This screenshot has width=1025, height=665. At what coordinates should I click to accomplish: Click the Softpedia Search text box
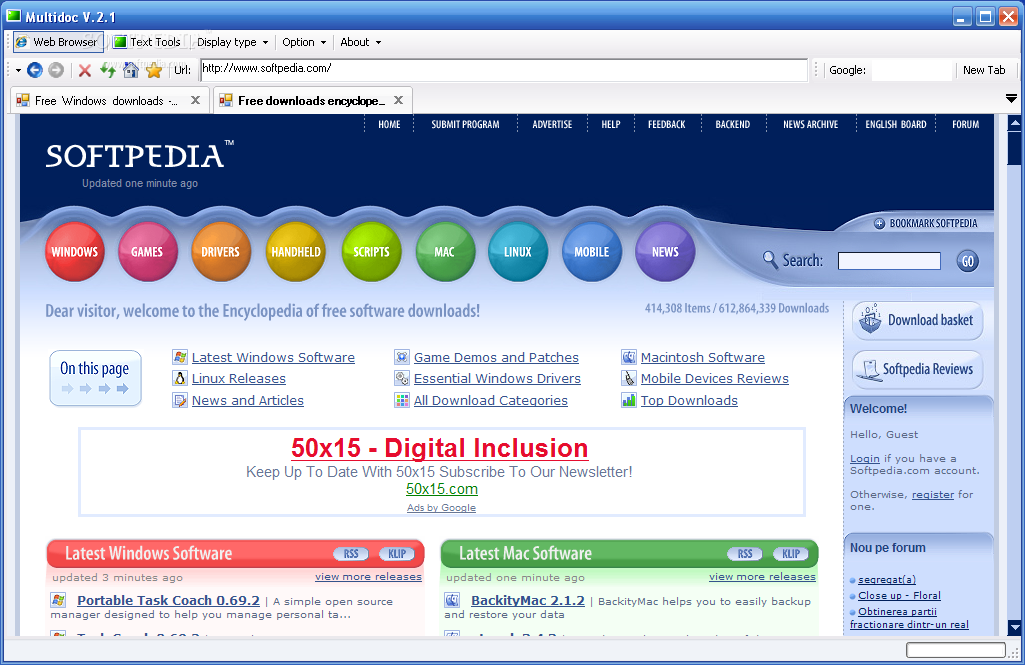point(889,261)
